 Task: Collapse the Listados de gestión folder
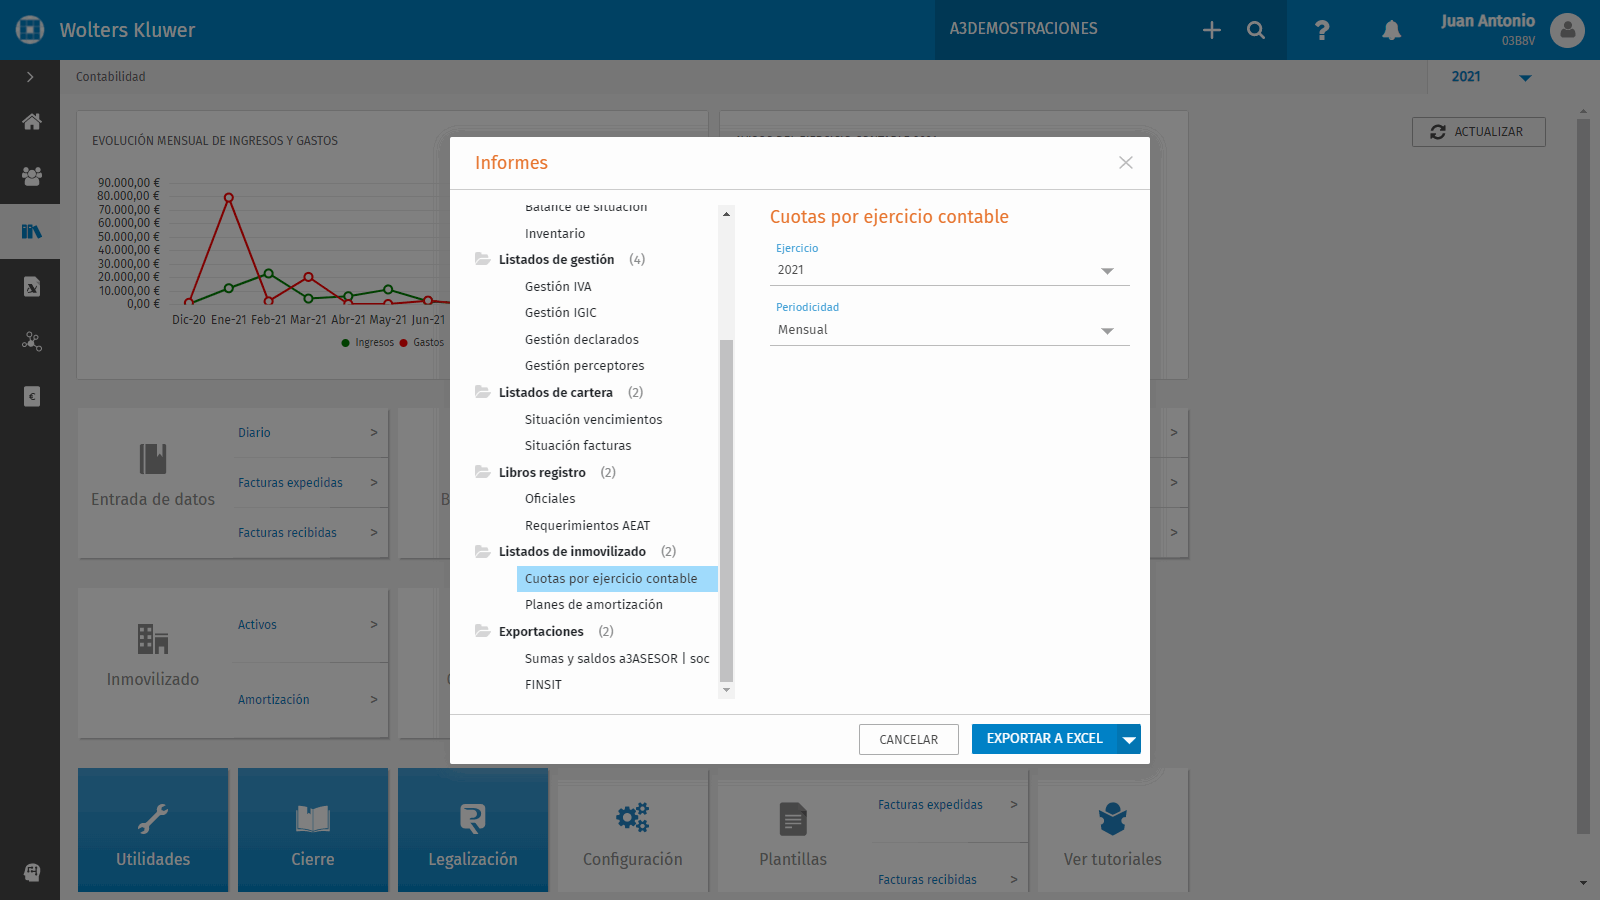(482, 259)
